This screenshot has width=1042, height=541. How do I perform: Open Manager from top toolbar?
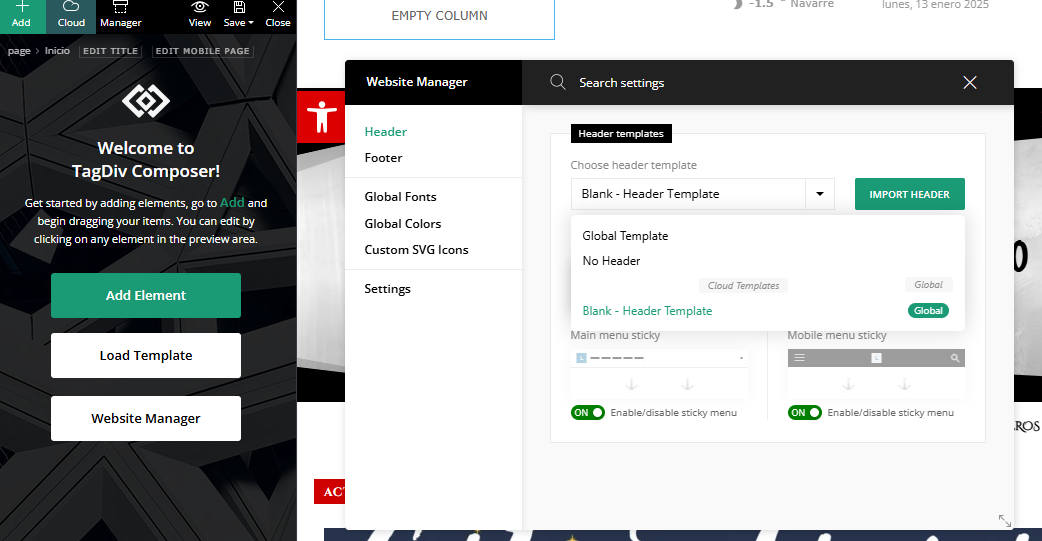120,16
